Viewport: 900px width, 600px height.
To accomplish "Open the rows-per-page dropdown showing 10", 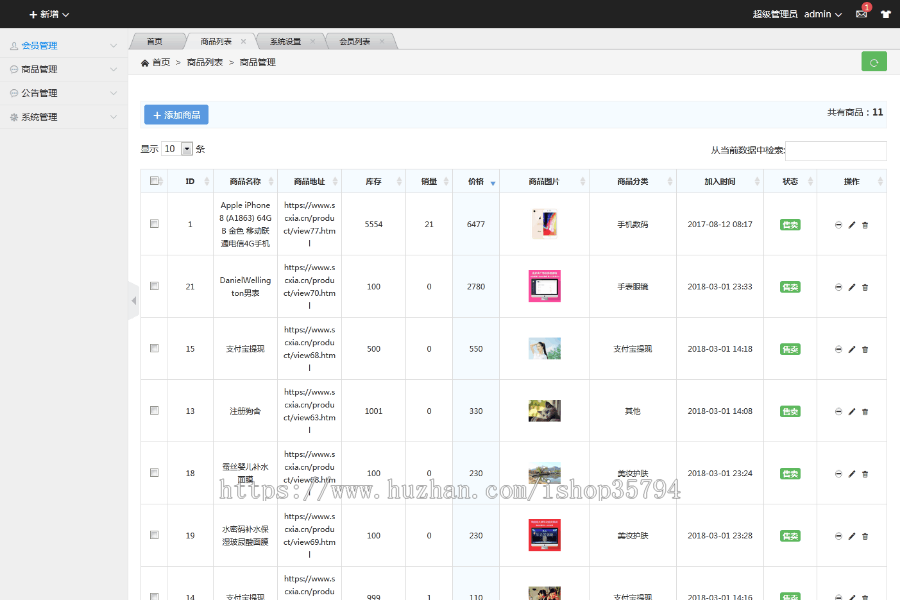I will 178,149.
